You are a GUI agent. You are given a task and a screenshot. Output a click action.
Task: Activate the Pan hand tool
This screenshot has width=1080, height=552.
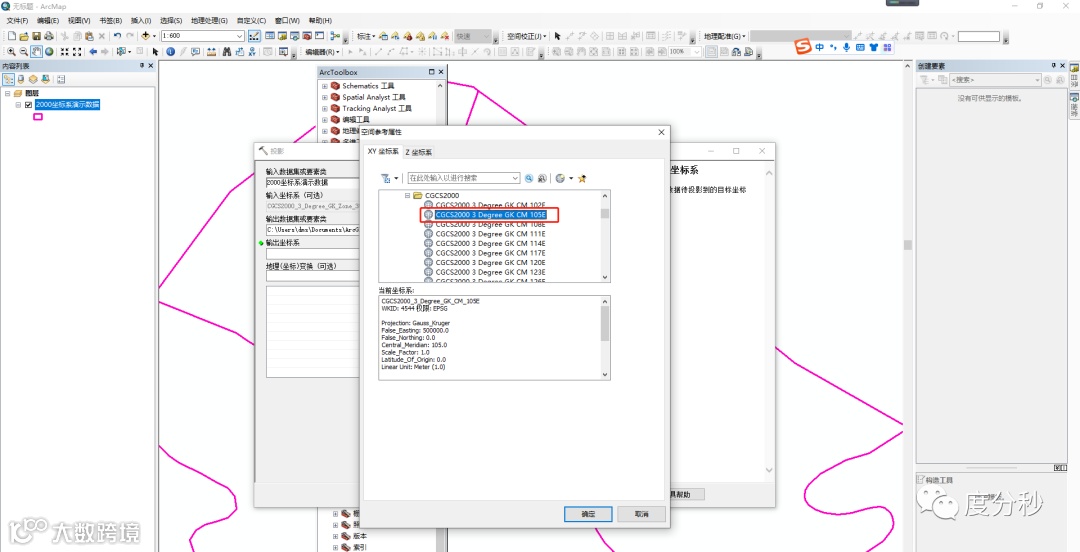37,52
